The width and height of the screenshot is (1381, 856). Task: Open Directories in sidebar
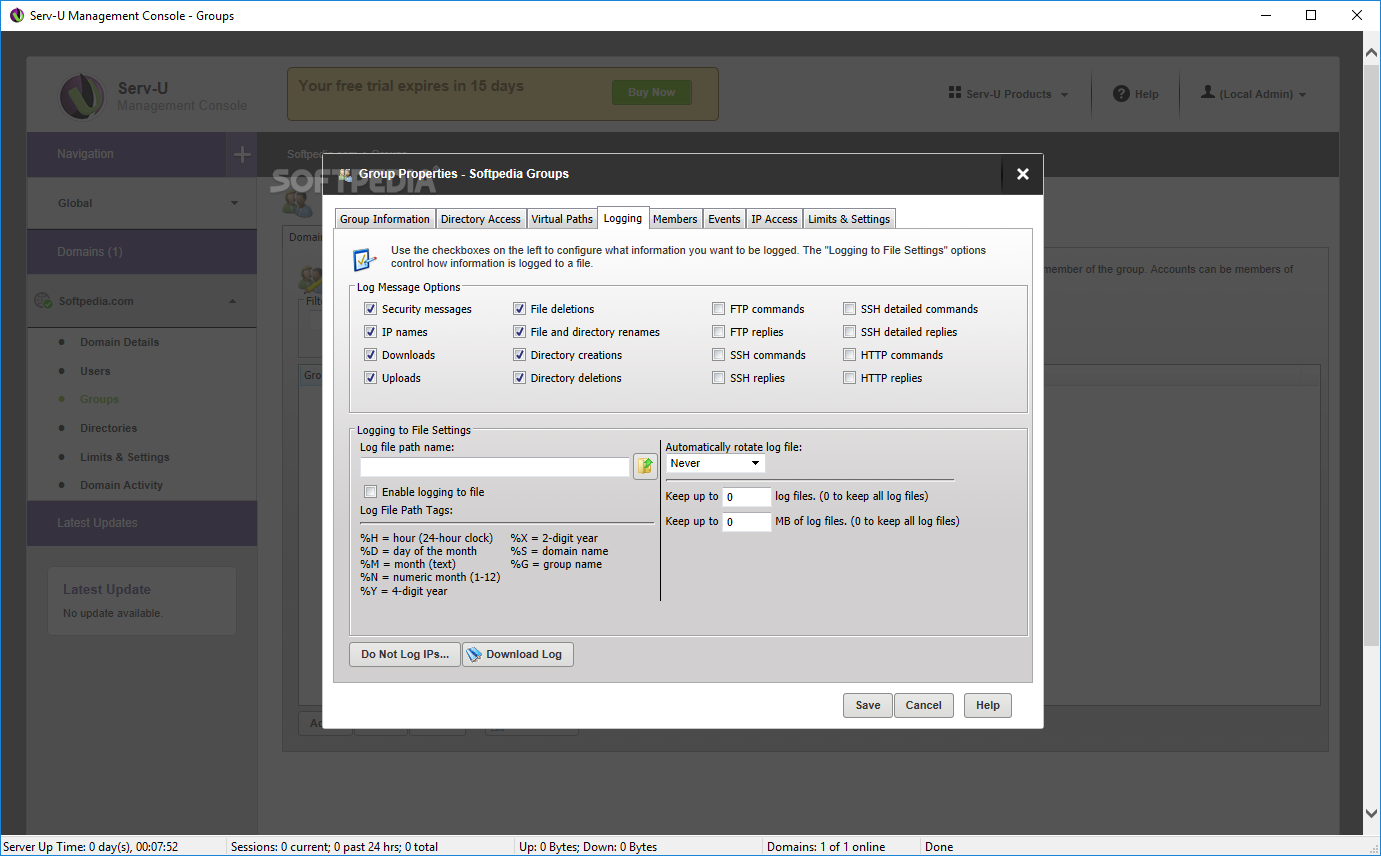point(109,428)
